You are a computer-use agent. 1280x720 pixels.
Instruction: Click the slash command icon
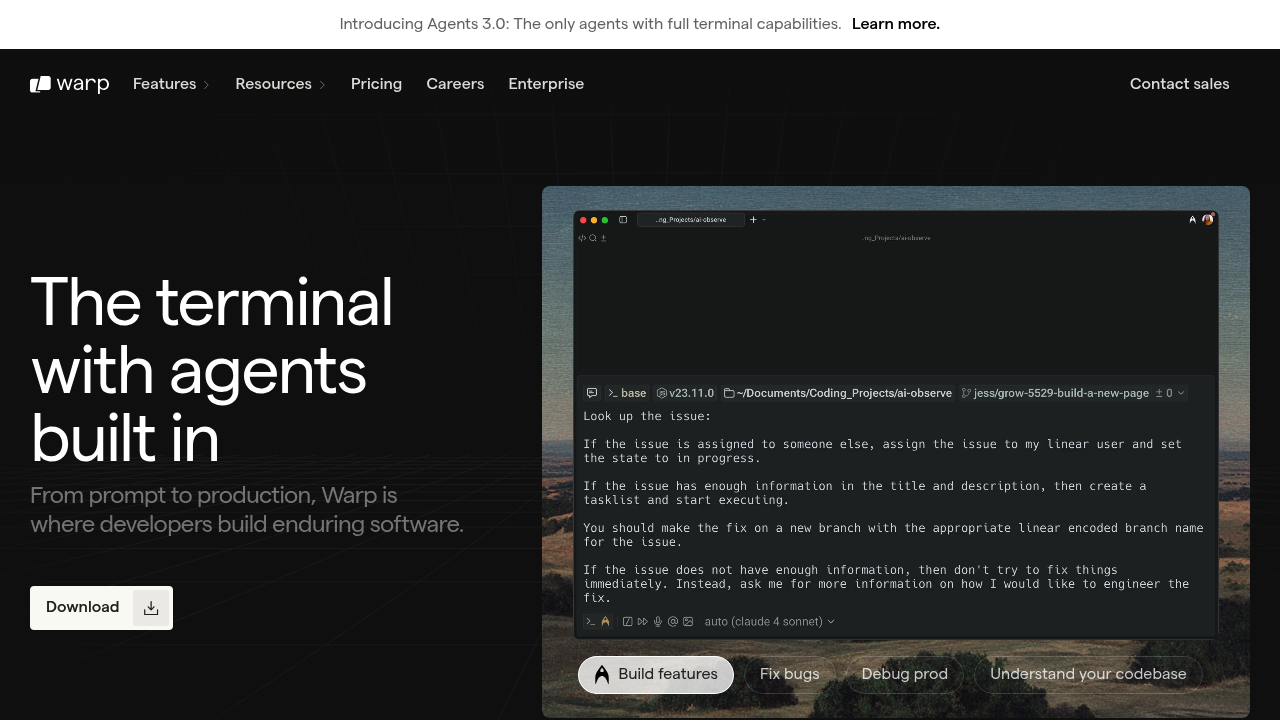(628, 622)
